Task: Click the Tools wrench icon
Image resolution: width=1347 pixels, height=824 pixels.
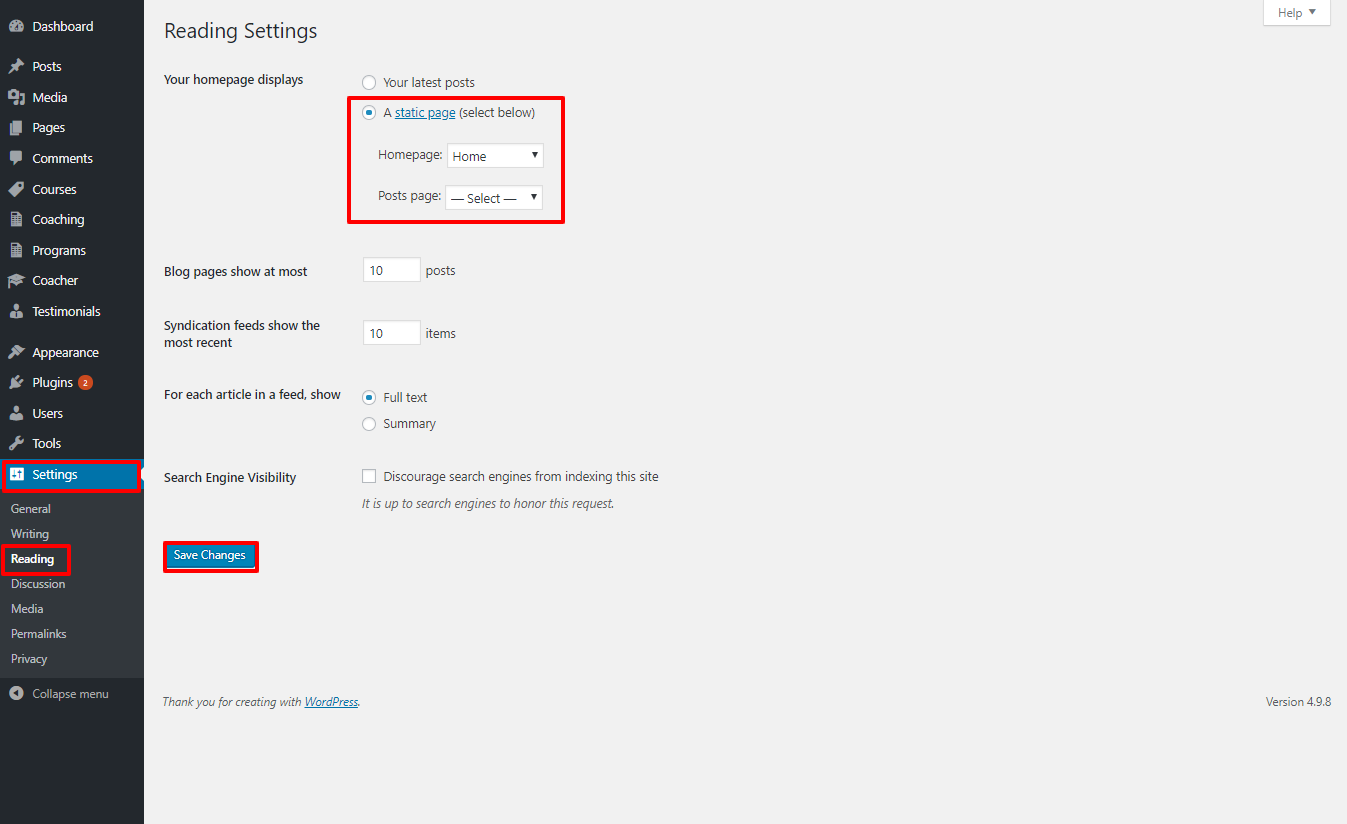Action: (16, 444)
